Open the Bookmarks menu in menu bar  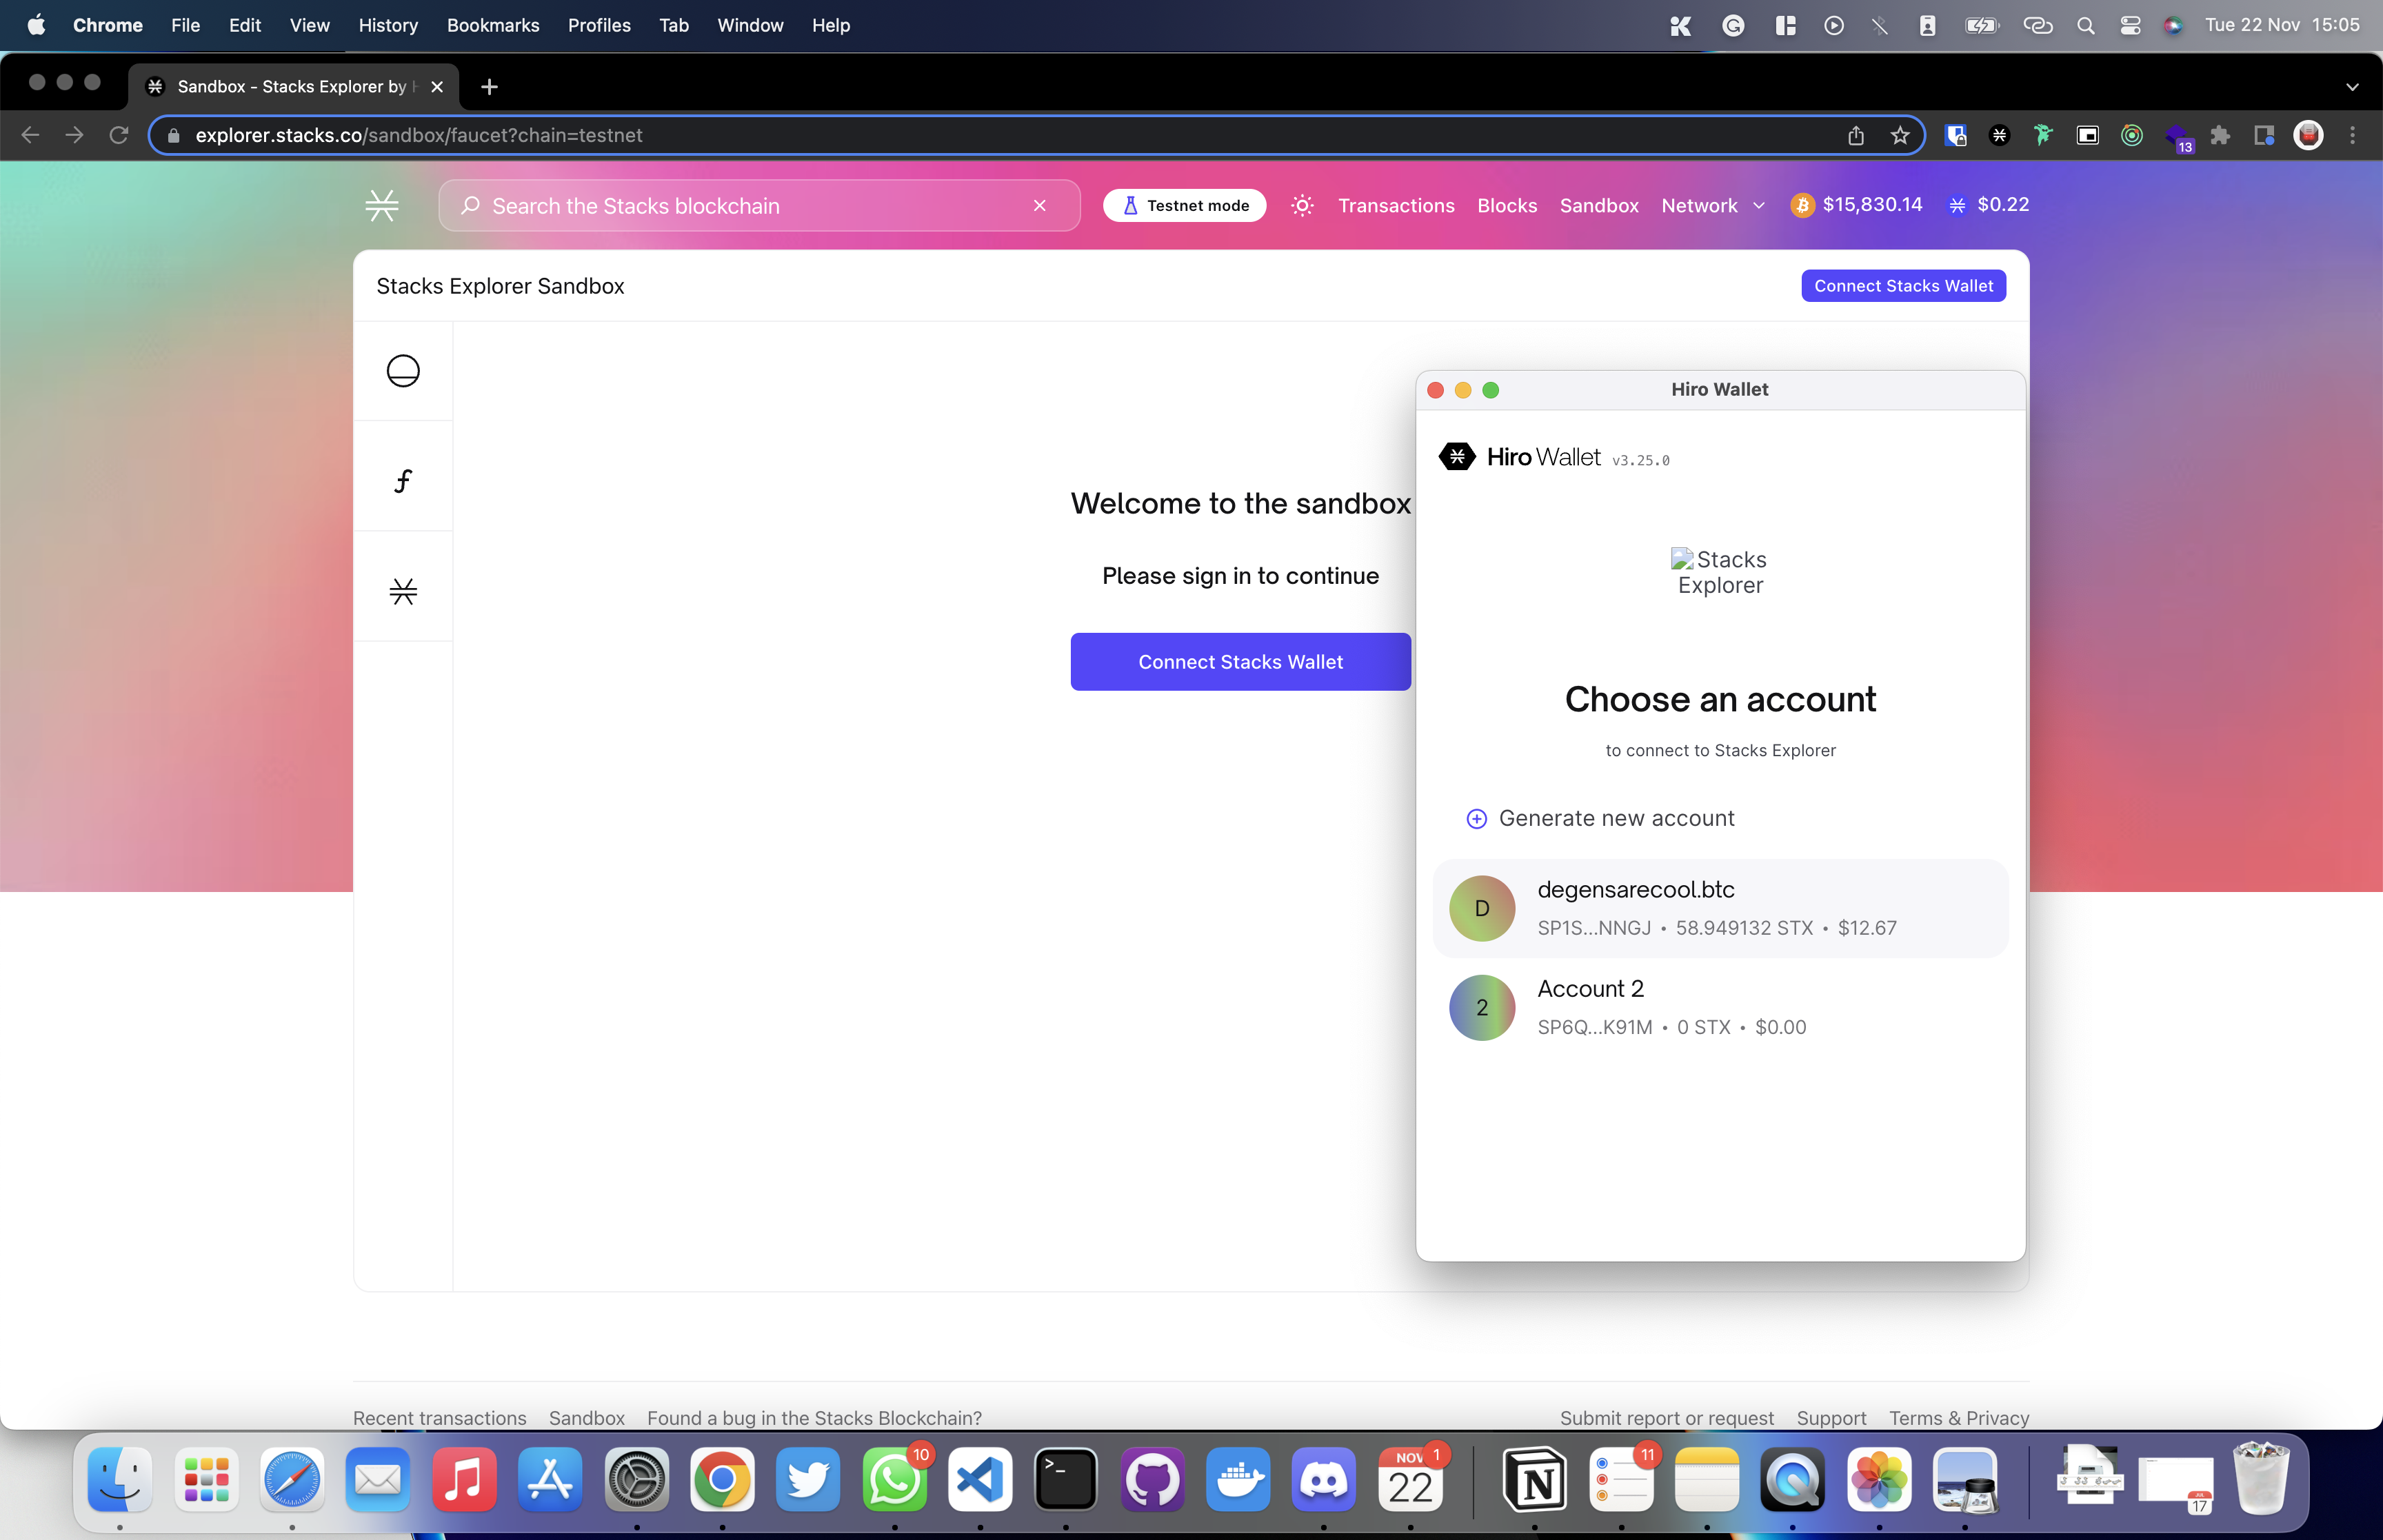493,25
